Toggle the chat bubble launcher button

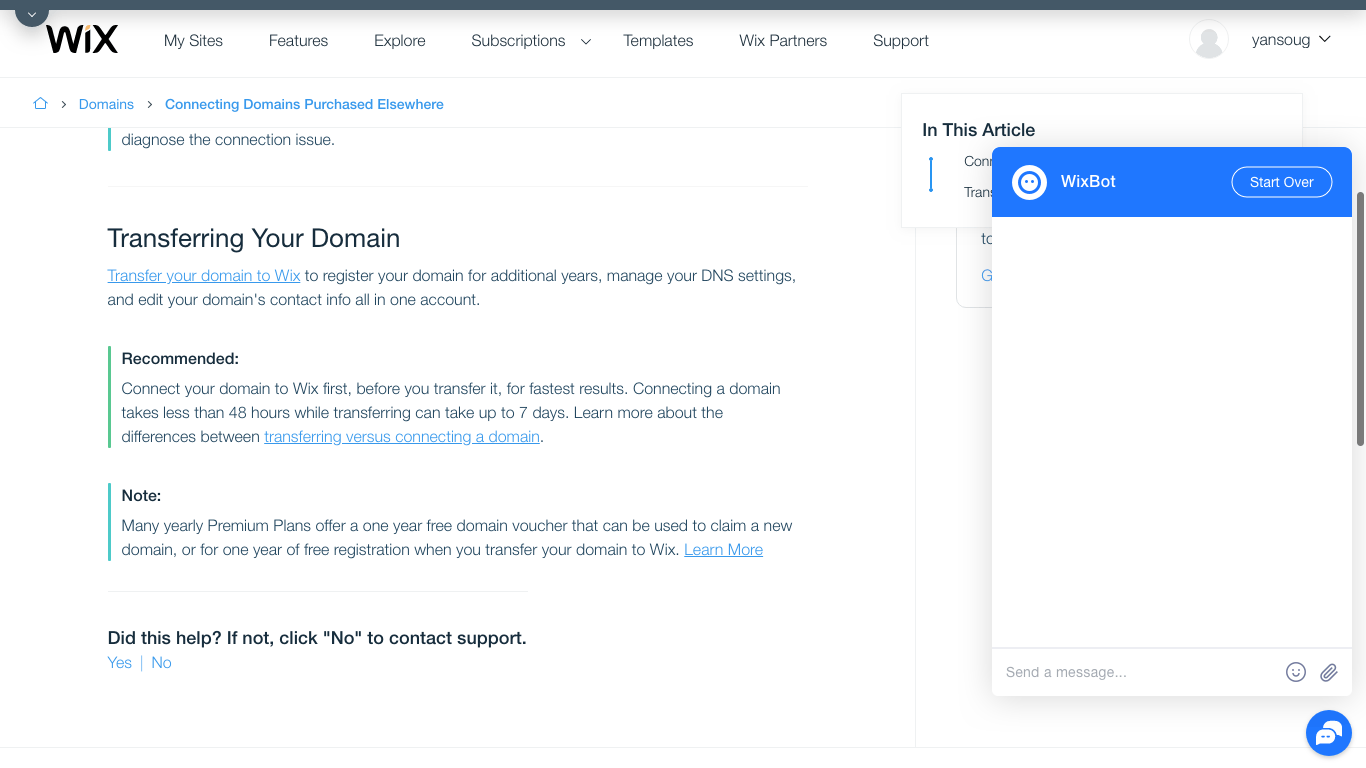point(1329,733)
